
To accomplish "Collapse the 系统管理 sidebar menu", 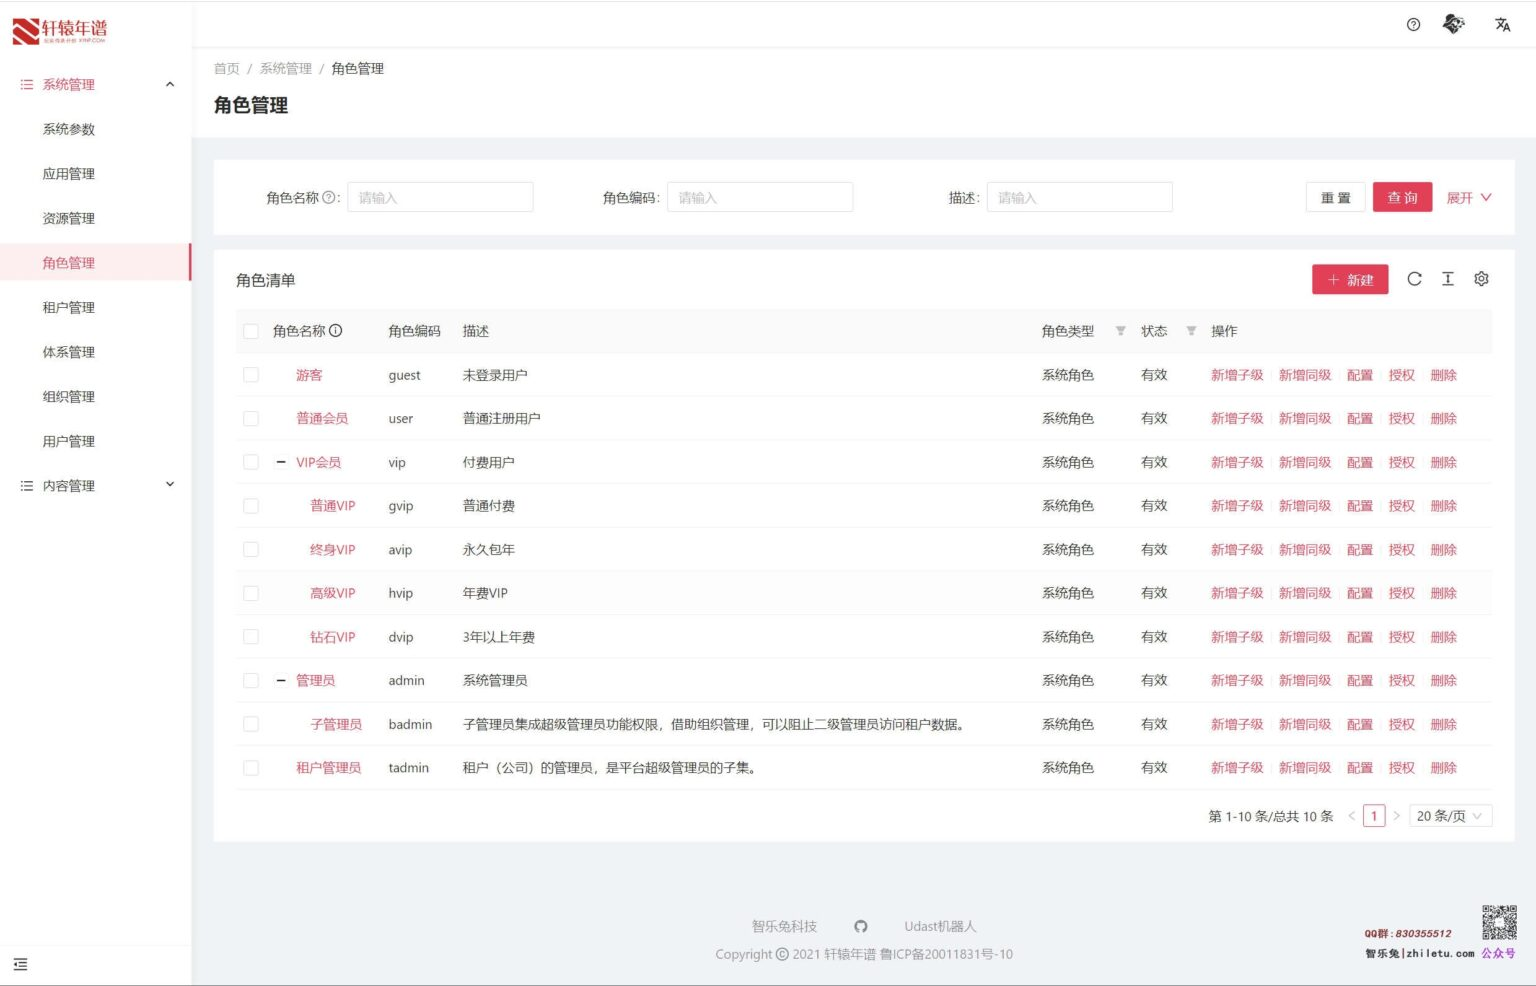I will [95, 85].
